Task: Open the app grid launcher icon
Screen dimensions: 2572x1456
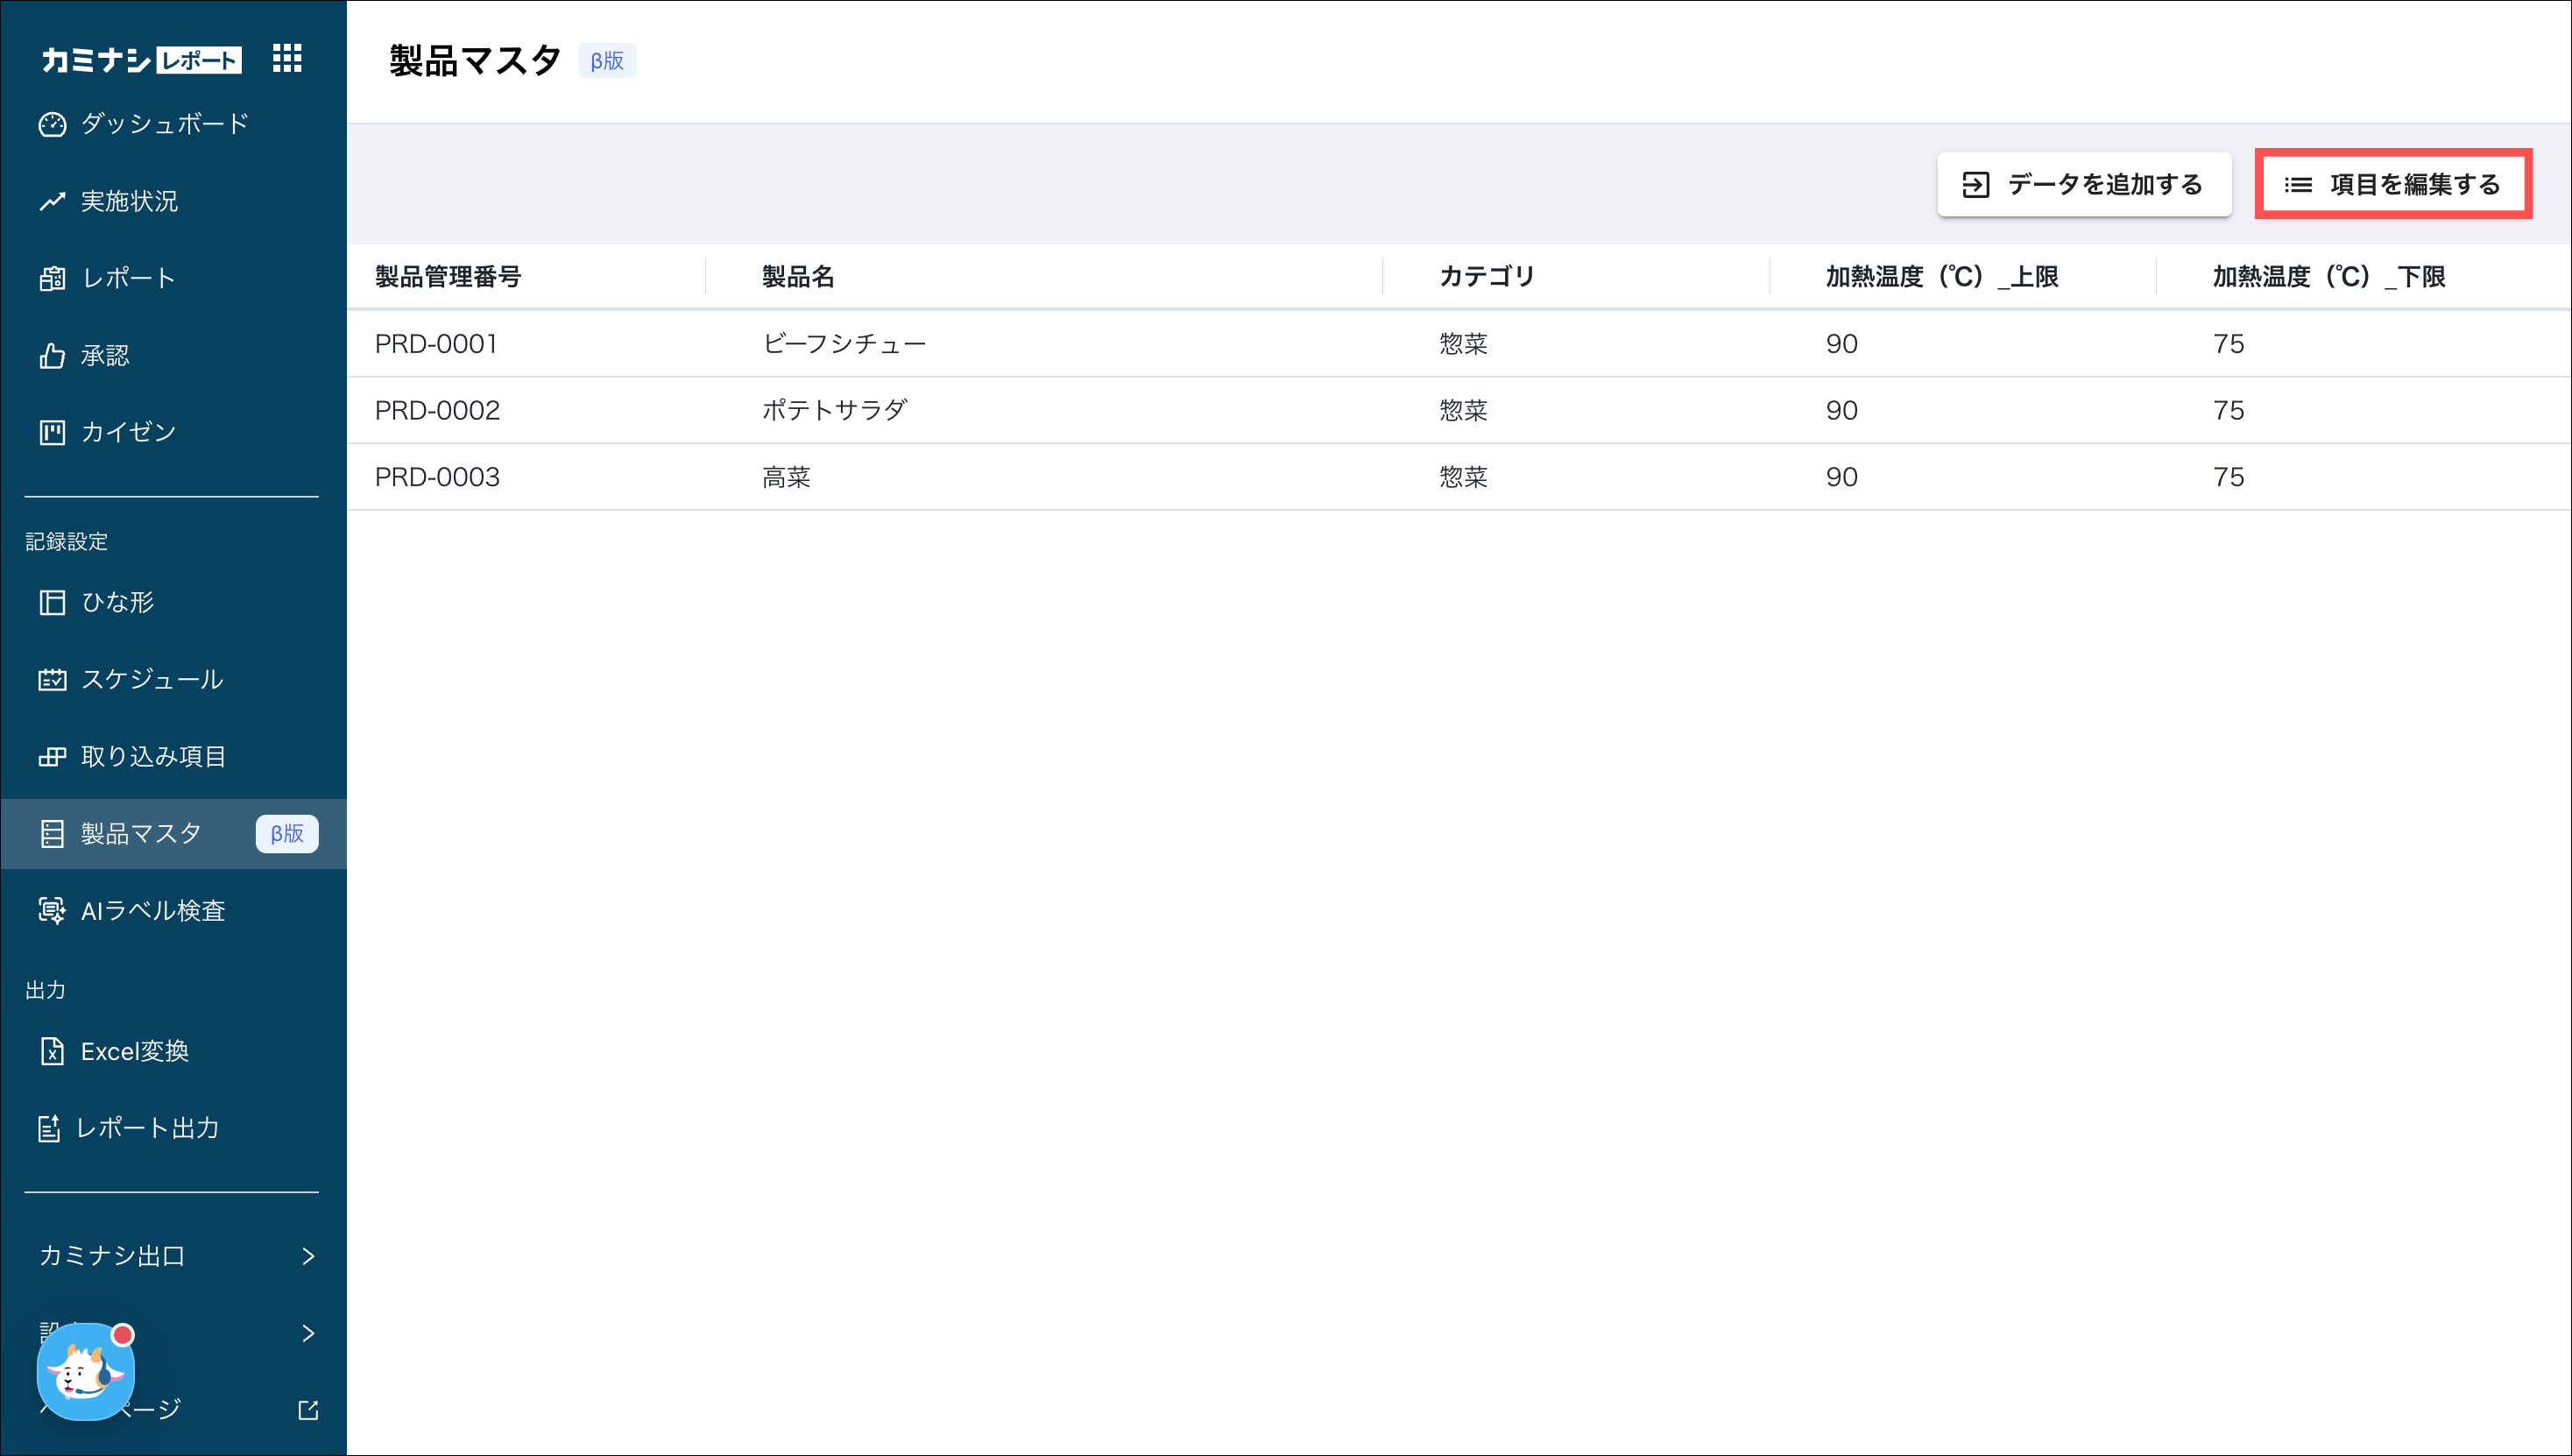Action: click(287, 59)
